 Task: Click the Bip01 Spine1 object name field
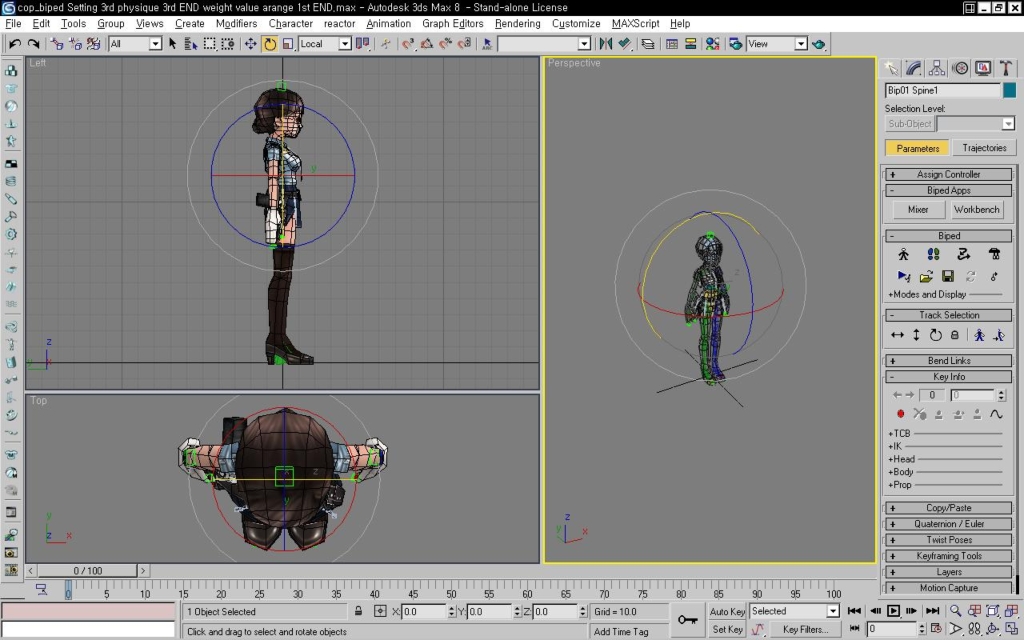pyautogui.click(x=942, y=90)
